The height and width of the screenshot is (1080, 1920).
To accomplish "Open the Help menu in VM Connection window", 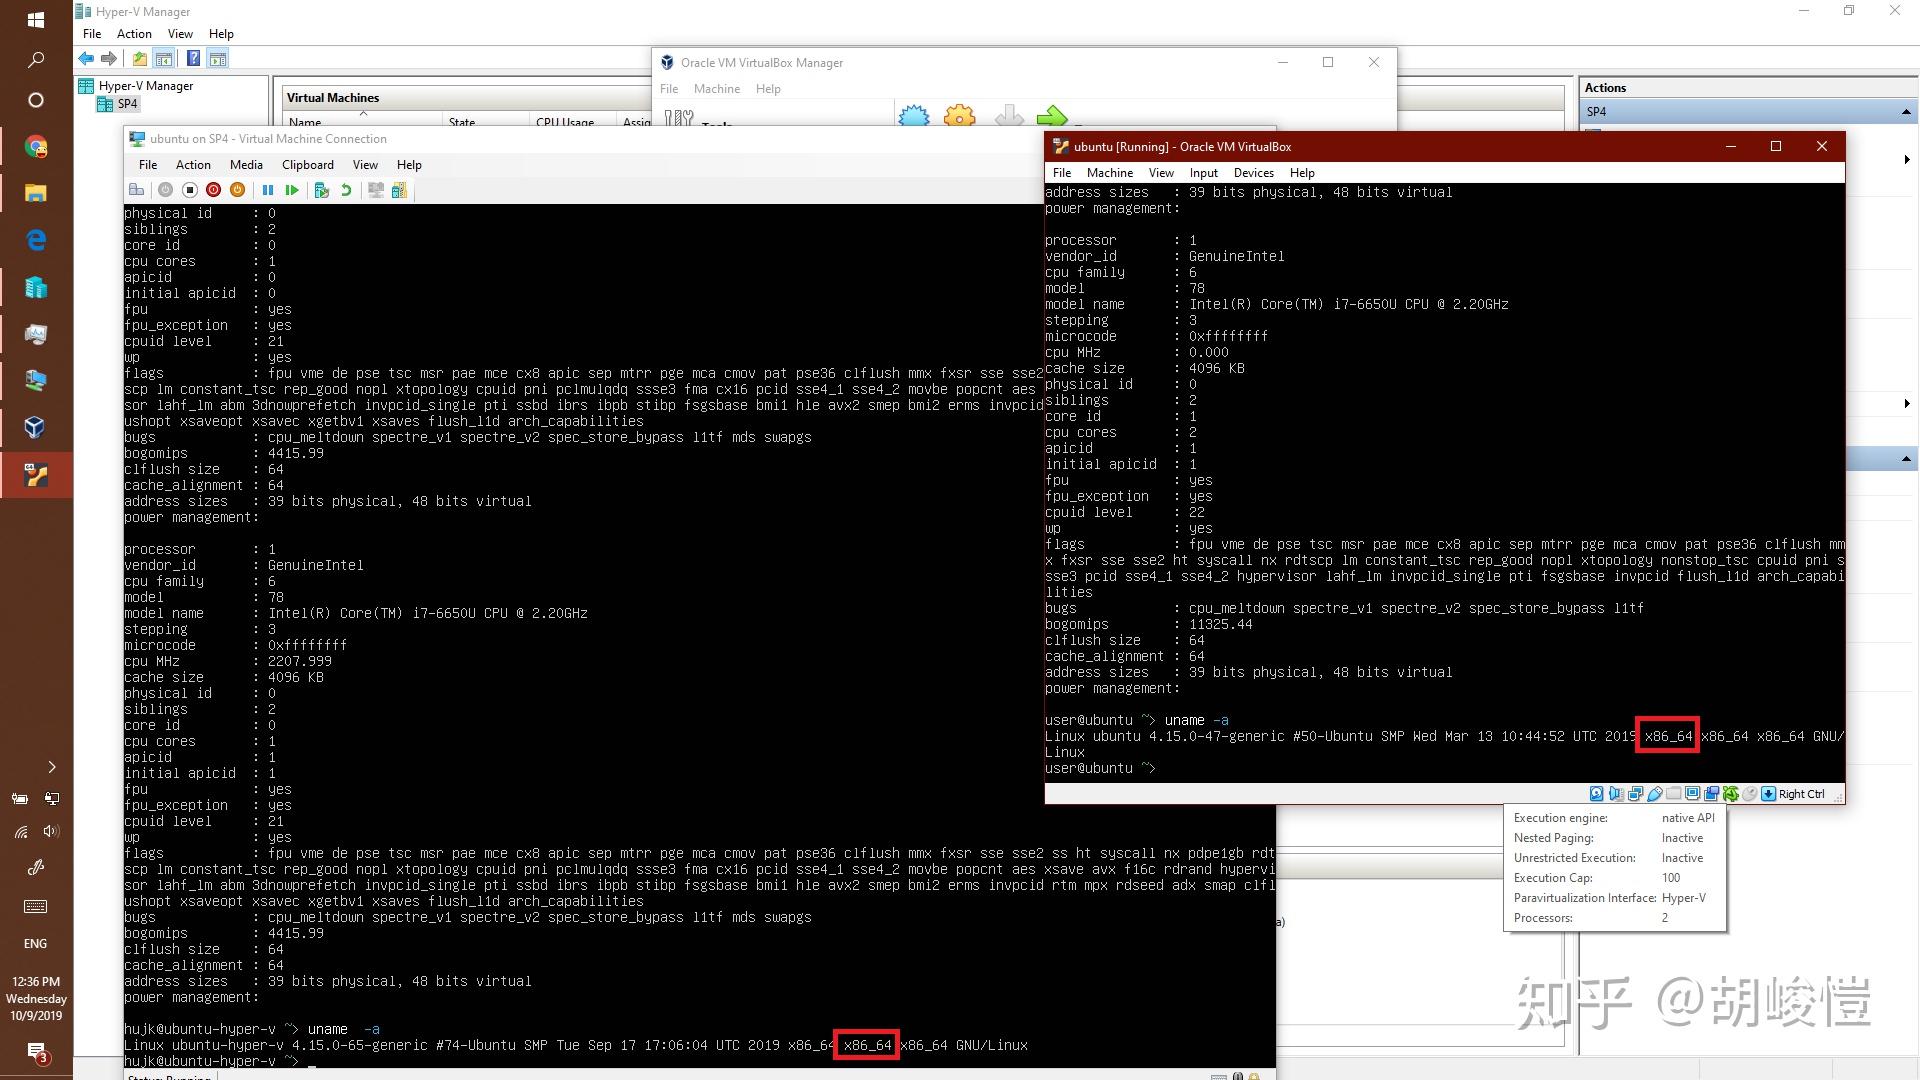I will 409,165.
